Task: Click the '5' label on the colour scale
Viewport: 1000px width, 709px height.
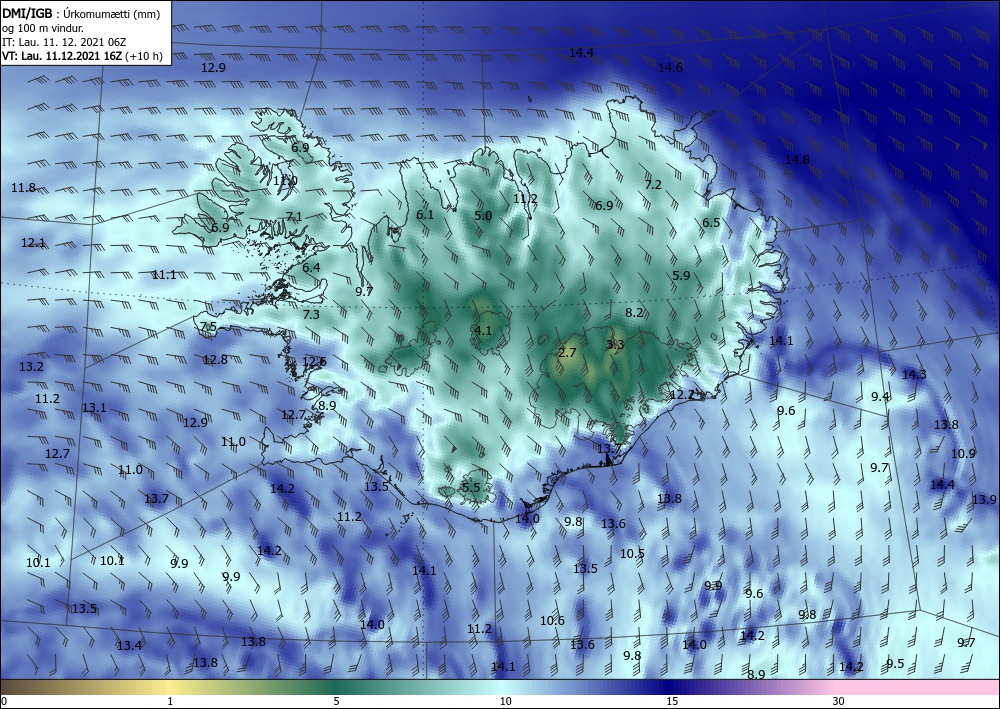Action: tap(336, 701)
